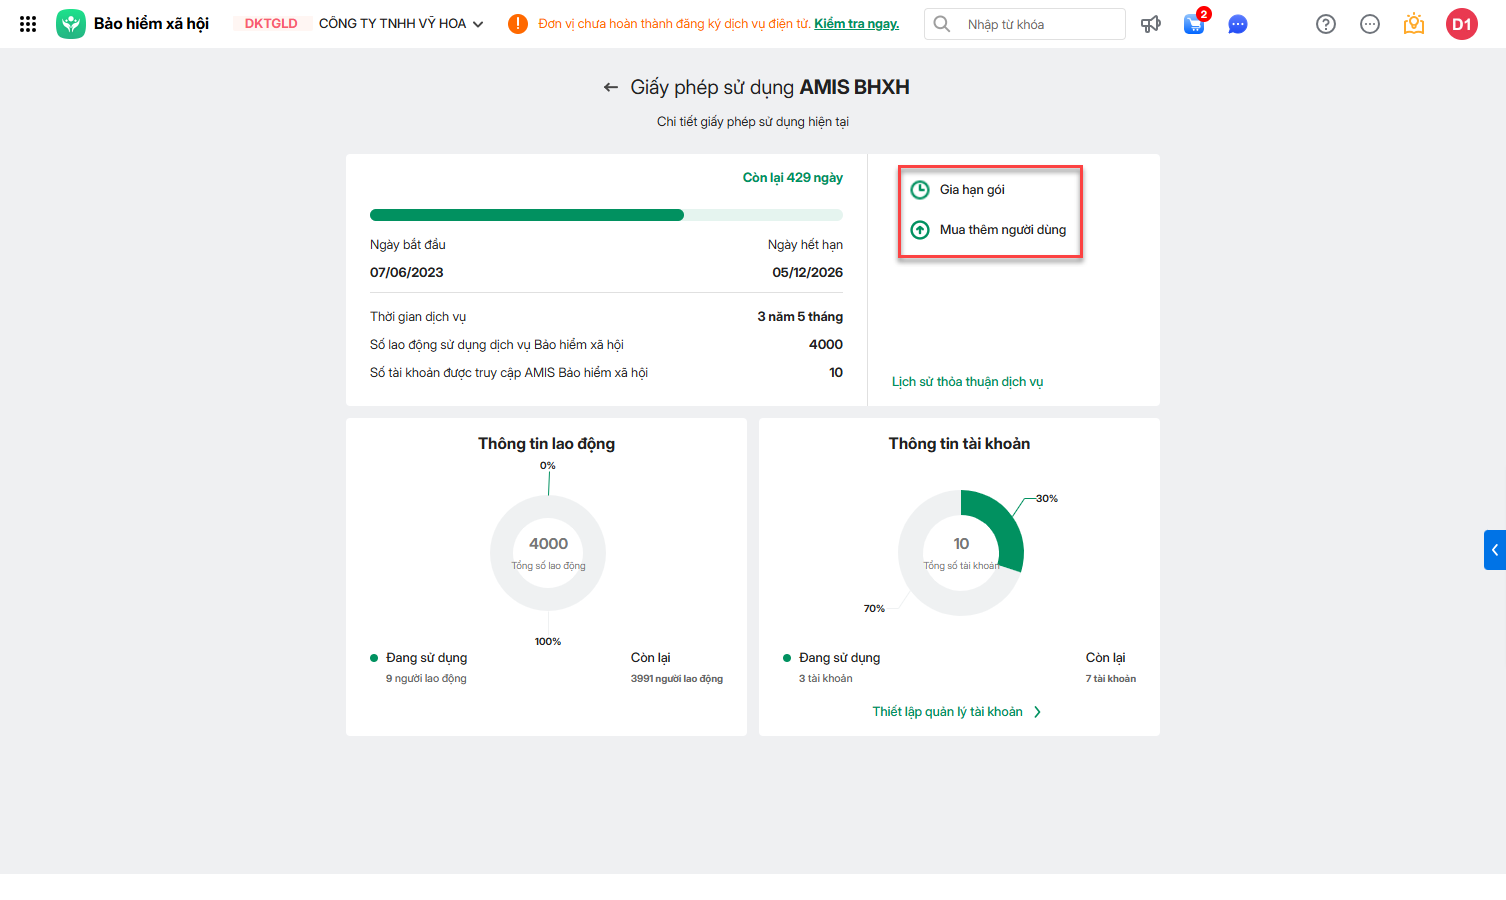Select Mua thêm người dùng option
Image resolution: width=1506 pixels, height=900 pixels.
(x=1001, y=230)
